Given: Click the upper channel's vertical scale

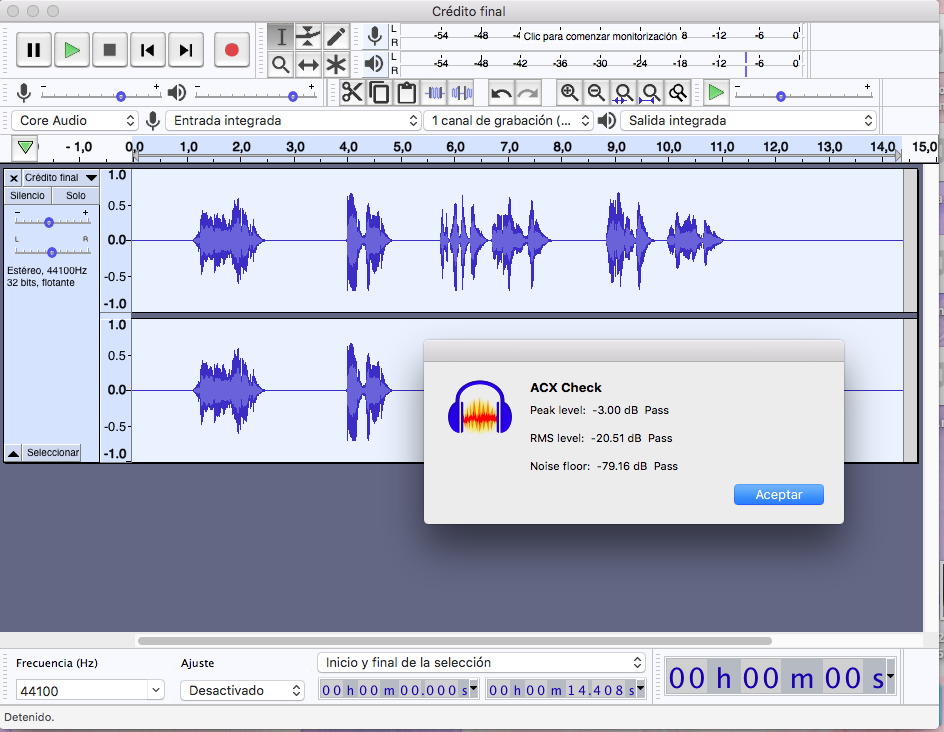Looking at the screenshot, I should pos(116,240).
